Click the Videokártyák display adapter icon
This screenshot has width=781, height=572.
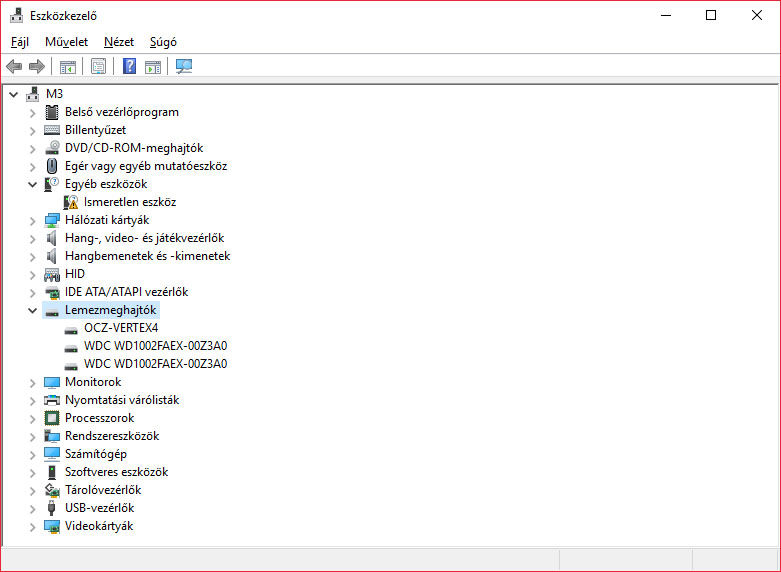tap(52, 526)
